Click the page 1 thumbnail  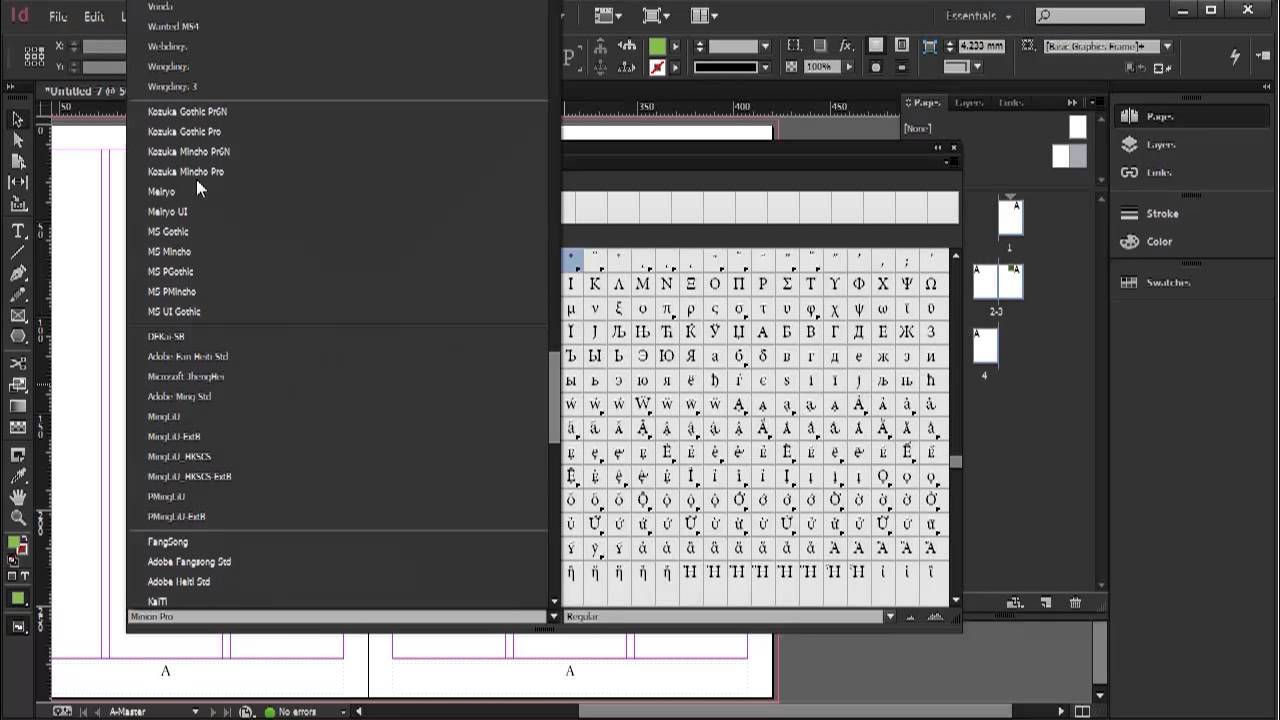1010,218
